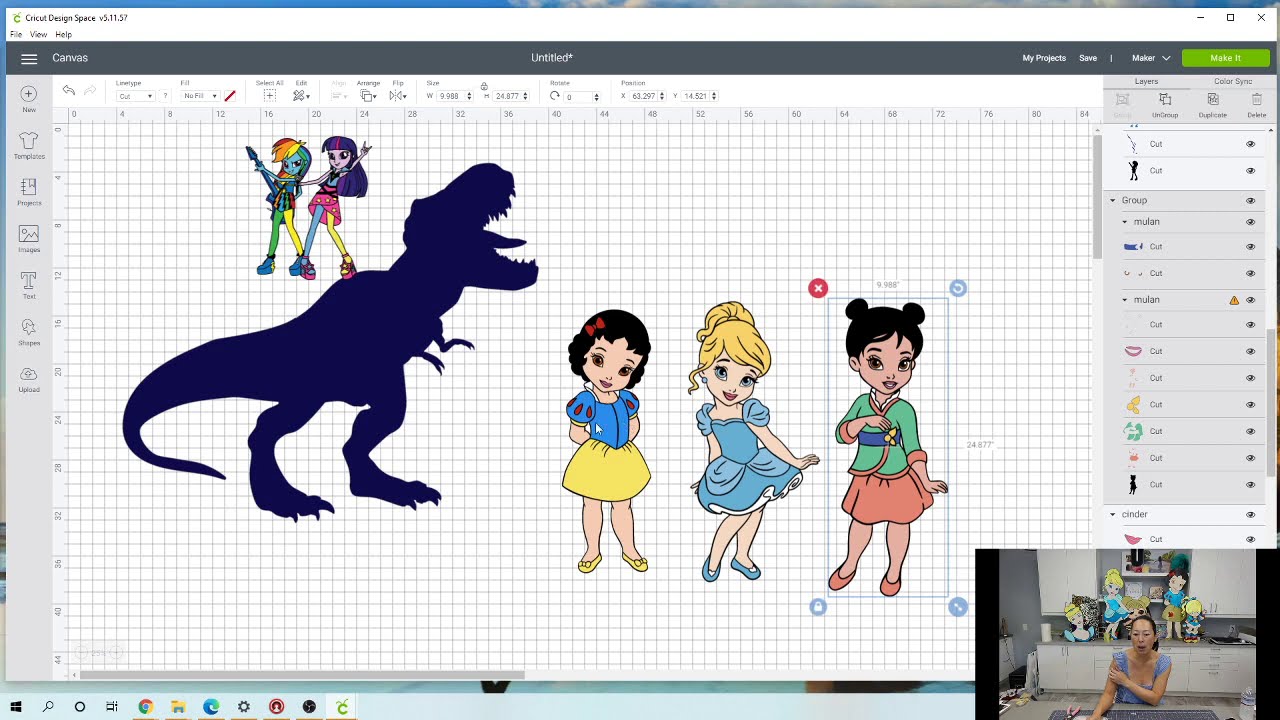Click the size aspect-ratio lock icon

pyautogui.click(x=484, y=87)
